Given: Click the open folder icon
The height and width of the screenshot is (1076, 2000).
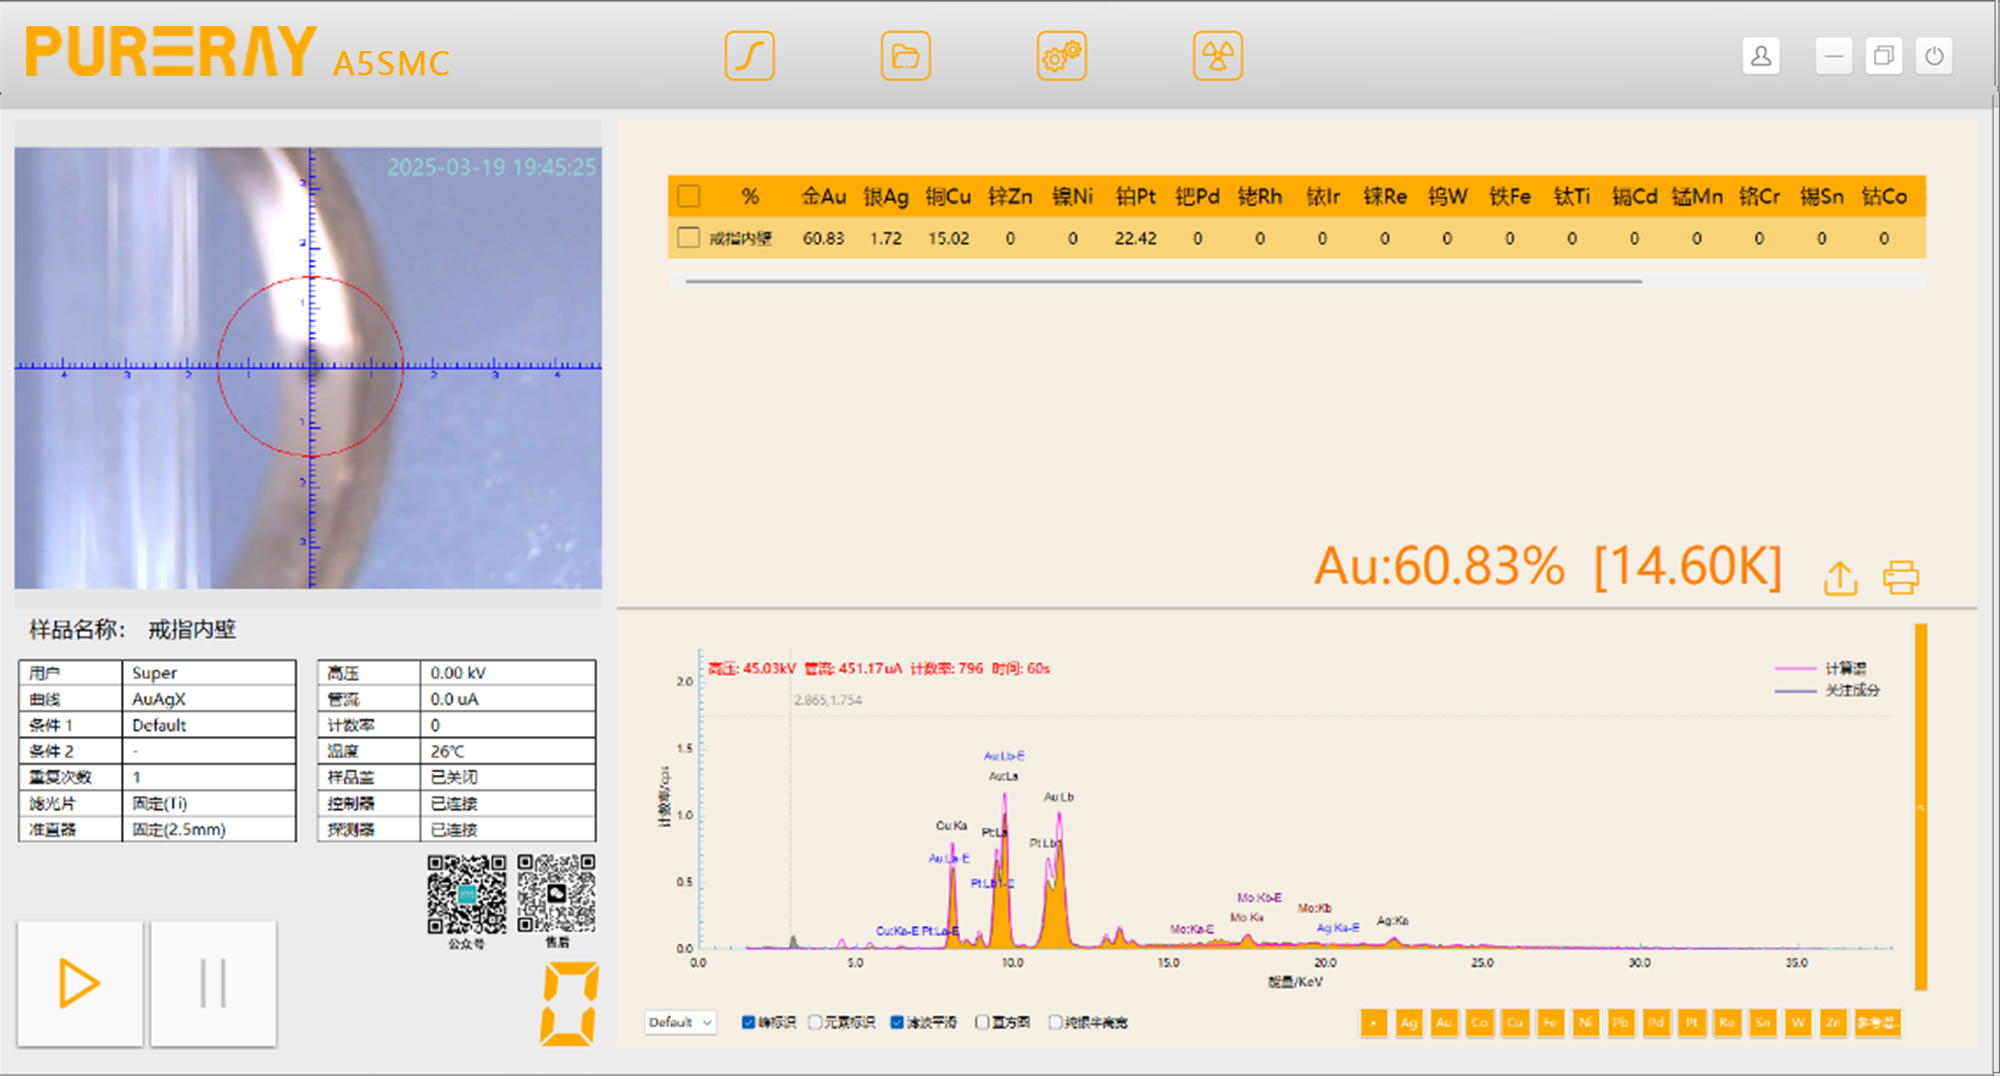Looking at the screenshot, I should pyautogui.click(x=905, y=56).
